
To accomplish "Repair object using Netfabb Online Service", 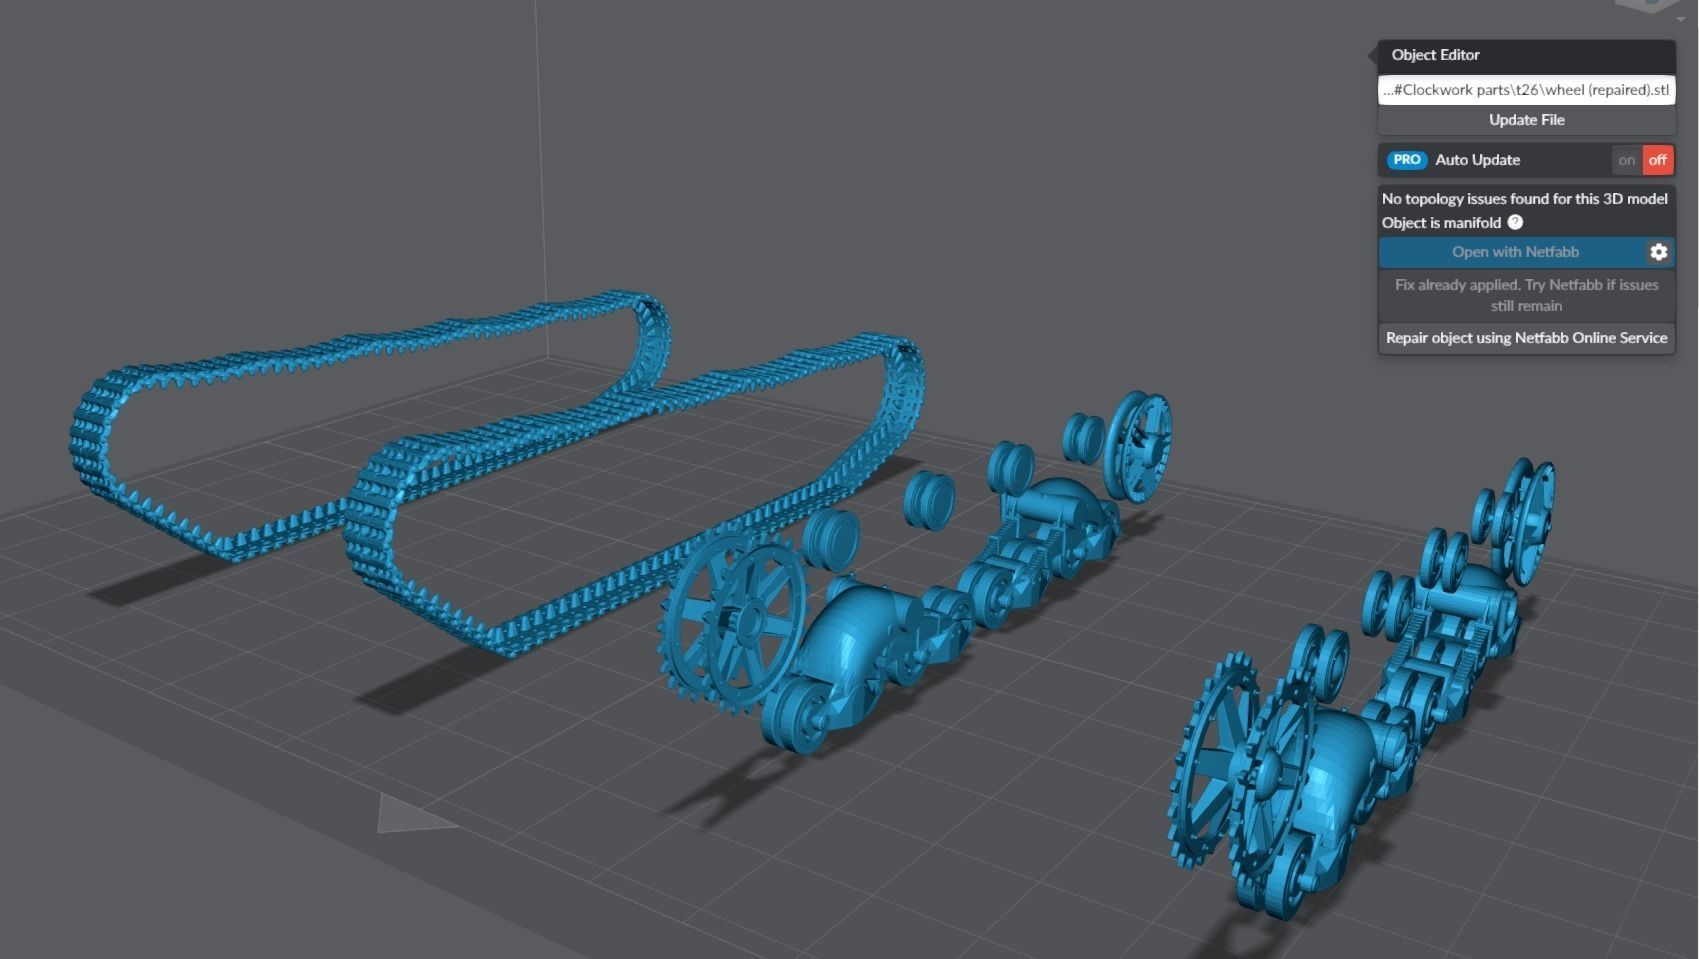I will coord(1526,338).
